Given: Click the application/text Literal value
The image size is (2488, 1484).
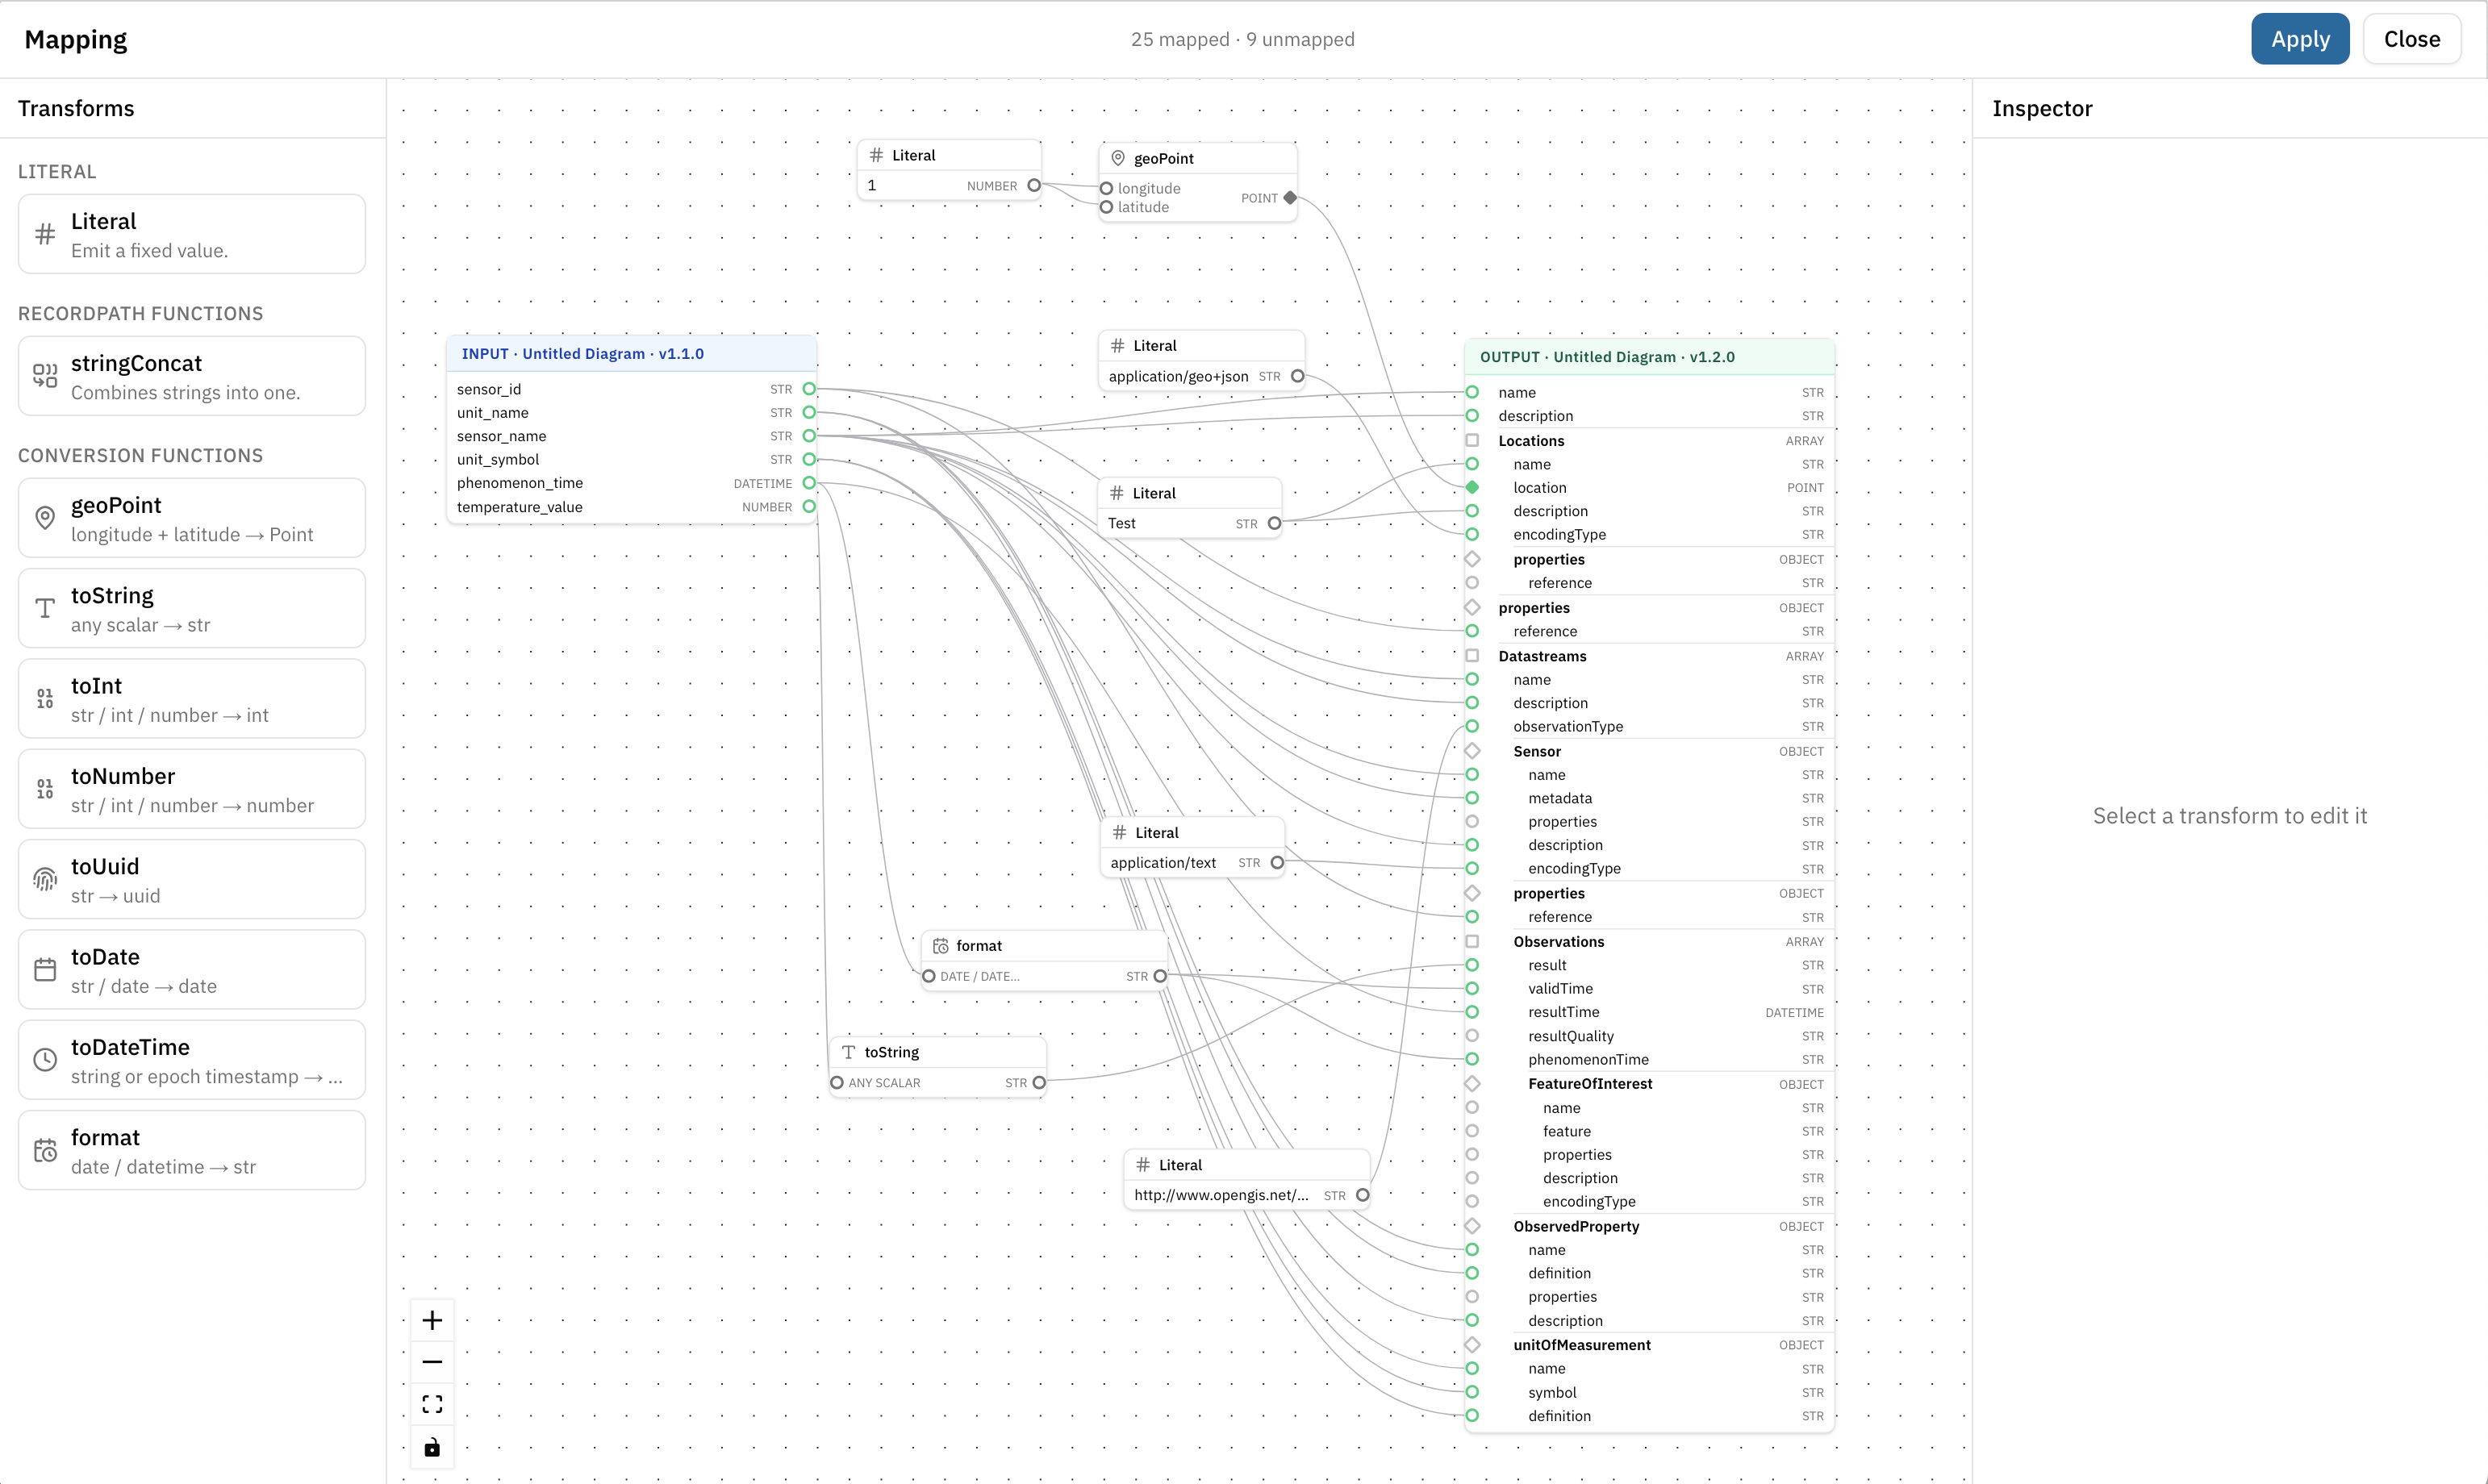Looking at the screenshot, I should coord(1163,862).
